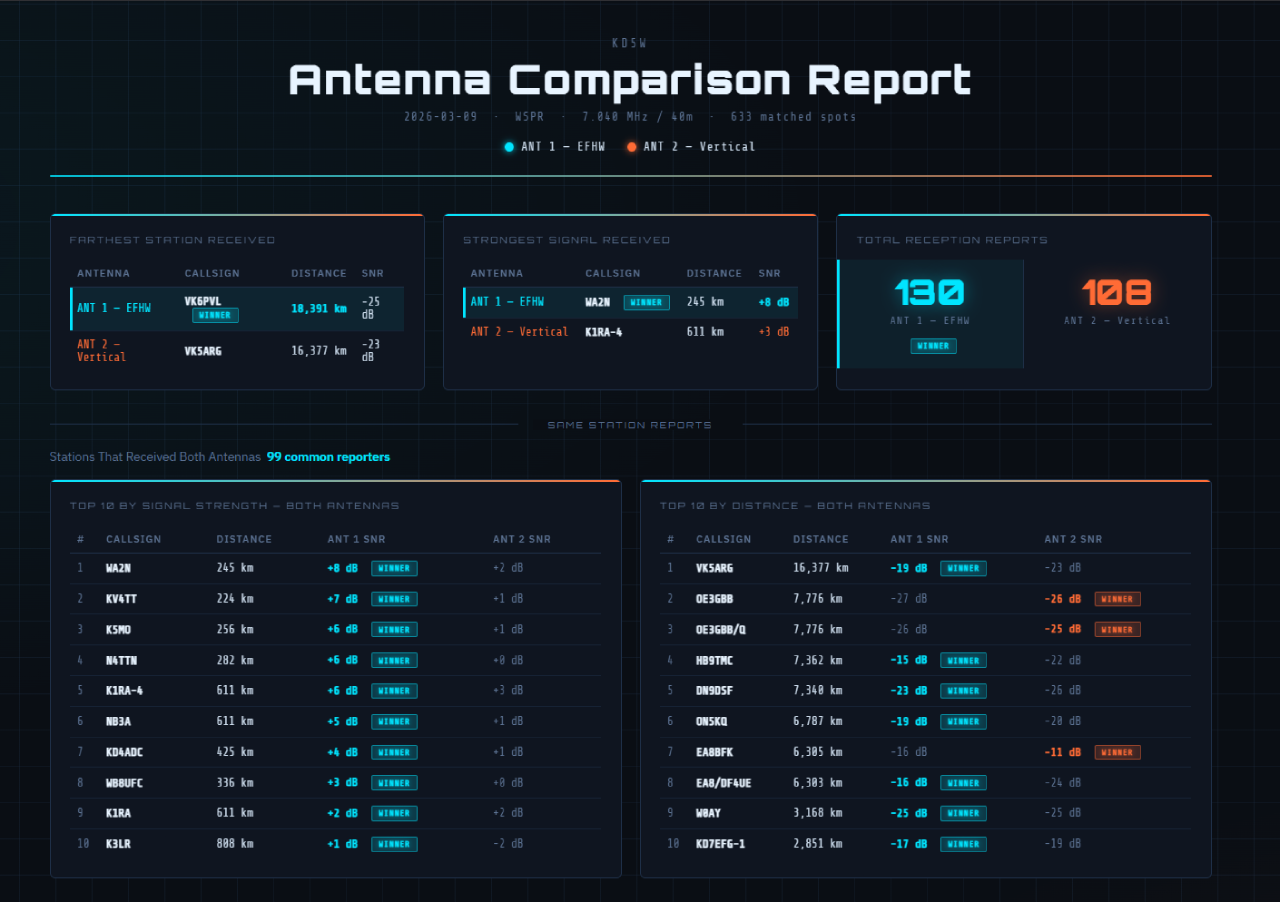Open the 99 common reporters link
The width and height of the screenshot is (1280, 902).
point(328,457)
